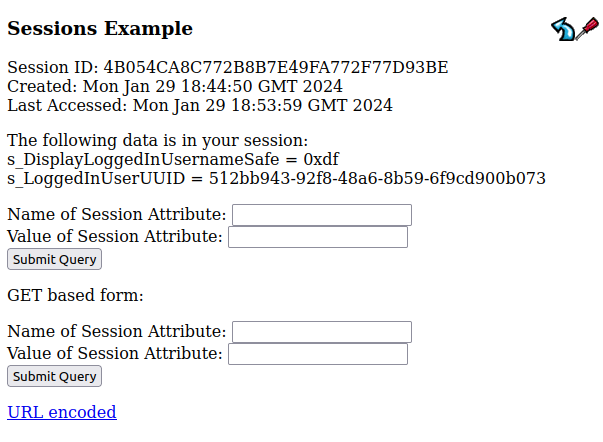Click the Session ID value text

pos(276,68)
